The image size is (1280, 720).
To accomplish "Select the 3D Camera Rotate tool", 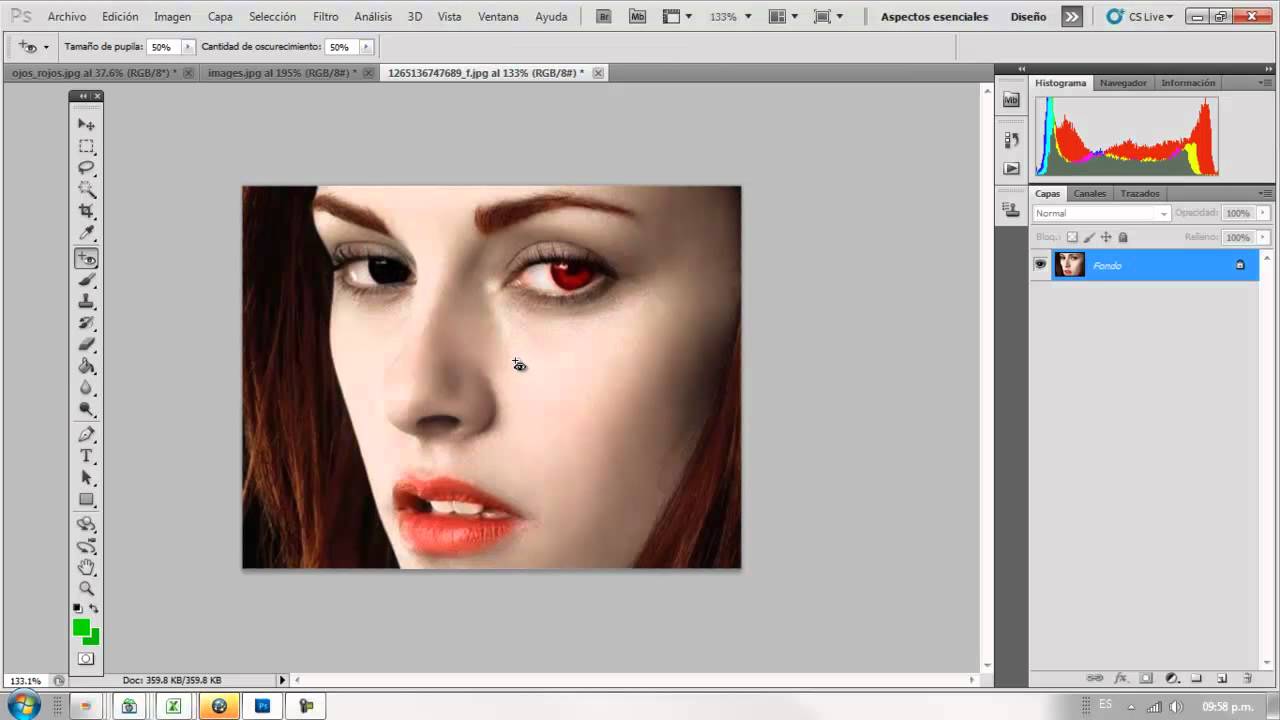I will pos(87,546).
